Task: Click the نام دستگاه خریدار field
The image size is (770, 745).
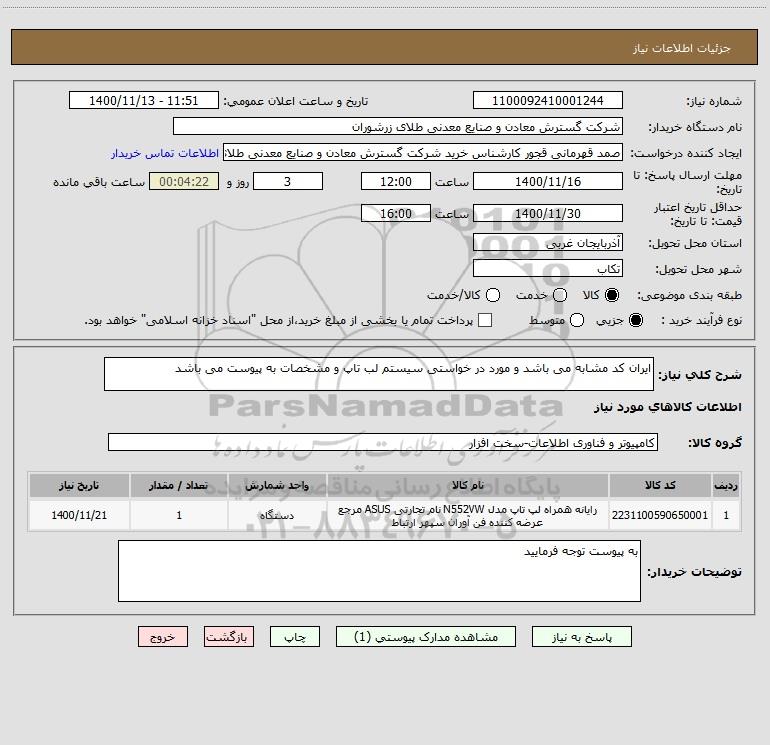Action: [398, 126]
